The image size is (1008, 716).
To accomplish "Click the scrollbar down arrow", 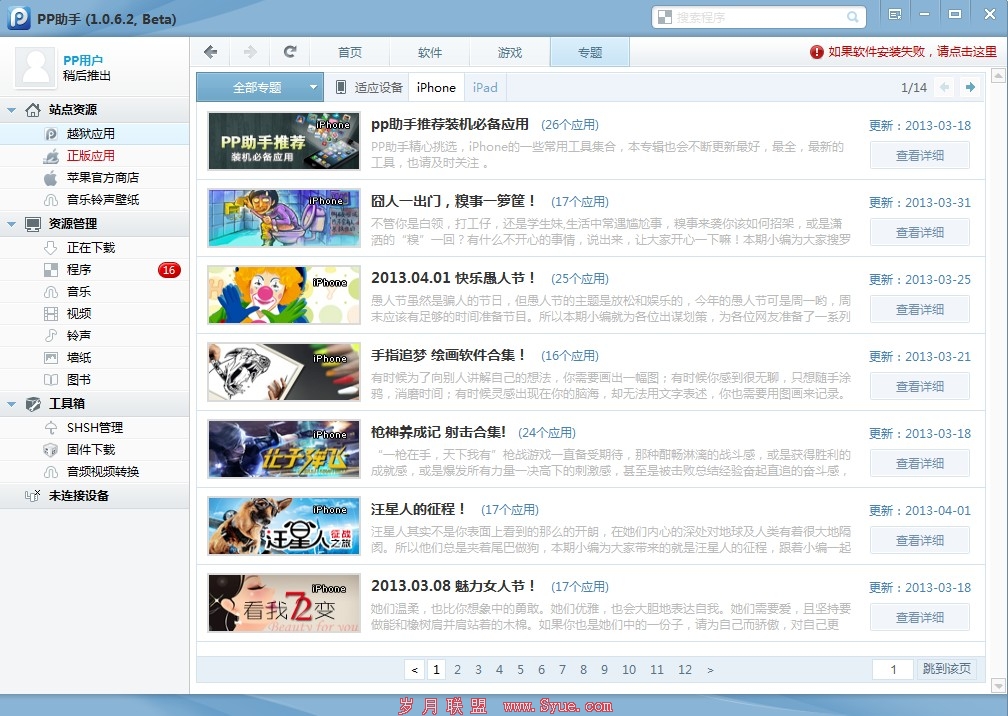I will tap(998, 685).
